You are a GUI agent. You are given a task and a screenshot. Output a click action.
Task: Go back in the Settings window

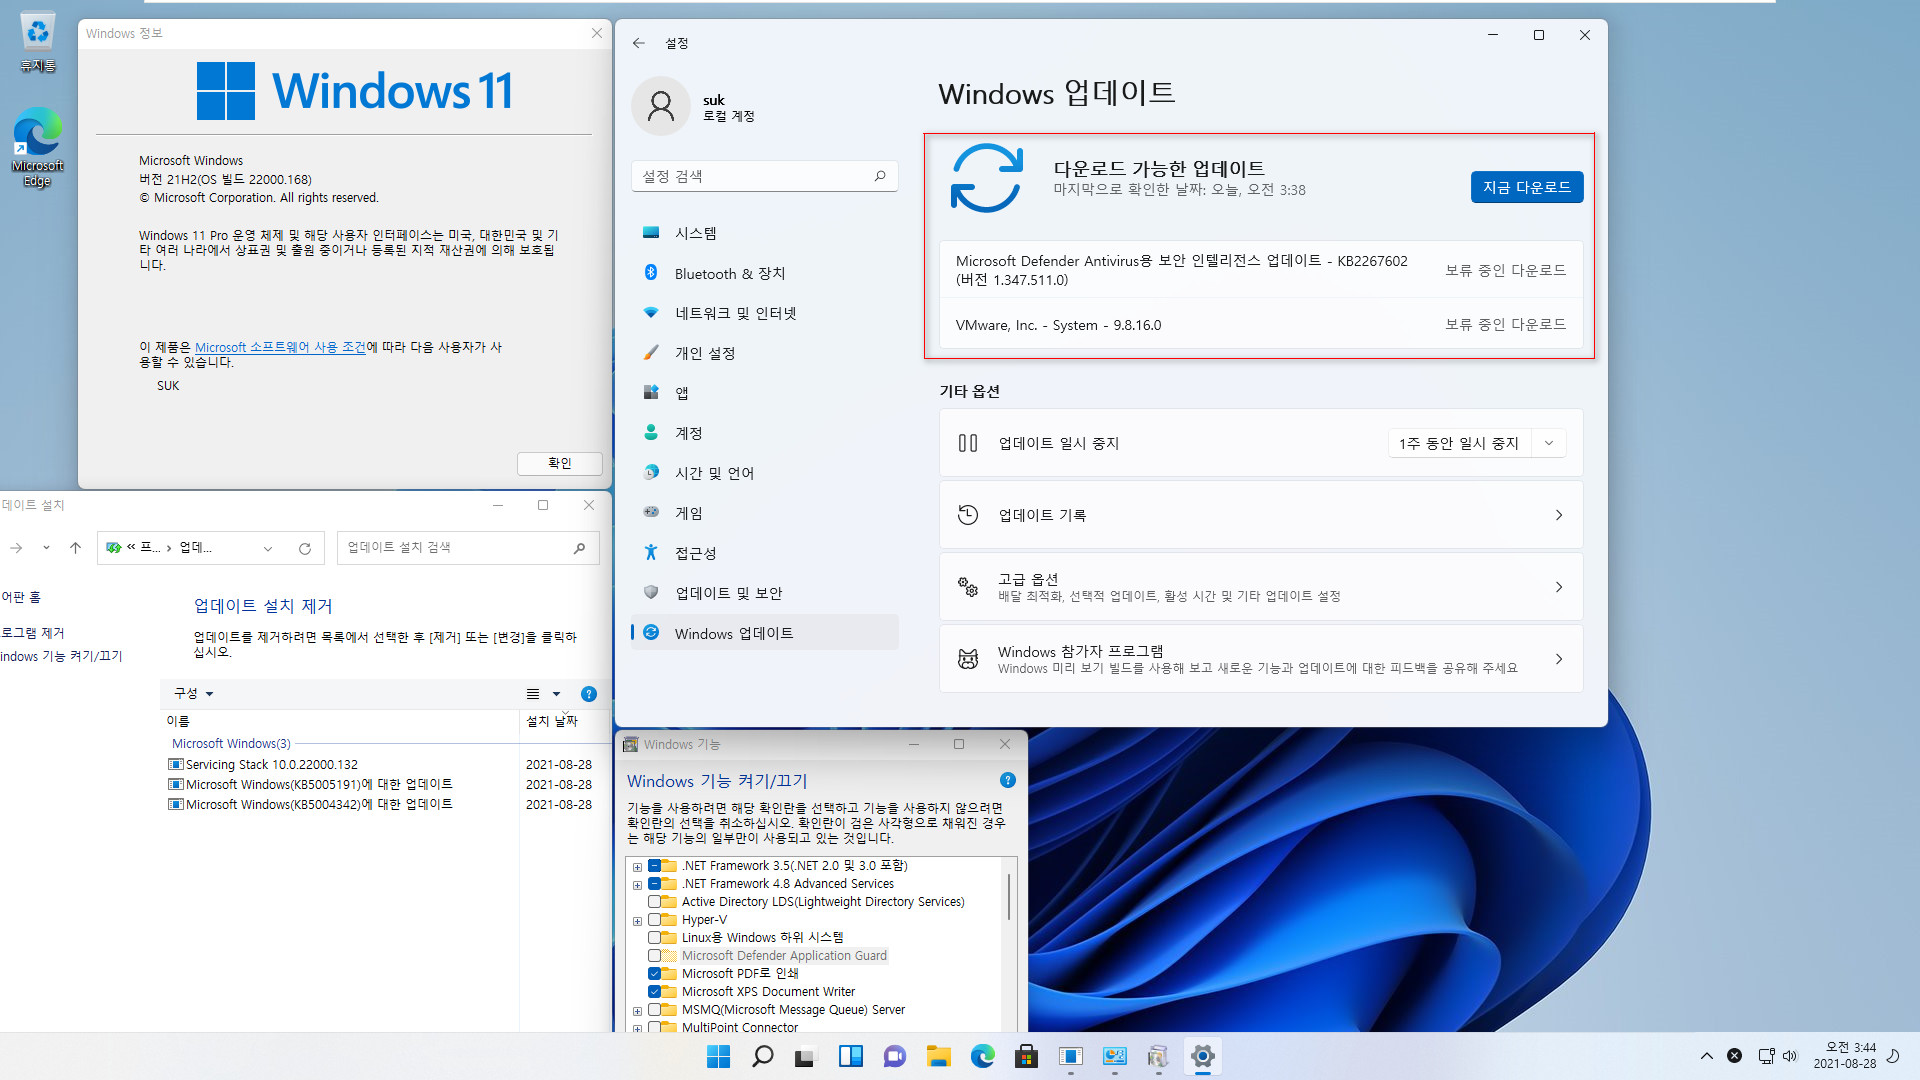pos(638,43)
